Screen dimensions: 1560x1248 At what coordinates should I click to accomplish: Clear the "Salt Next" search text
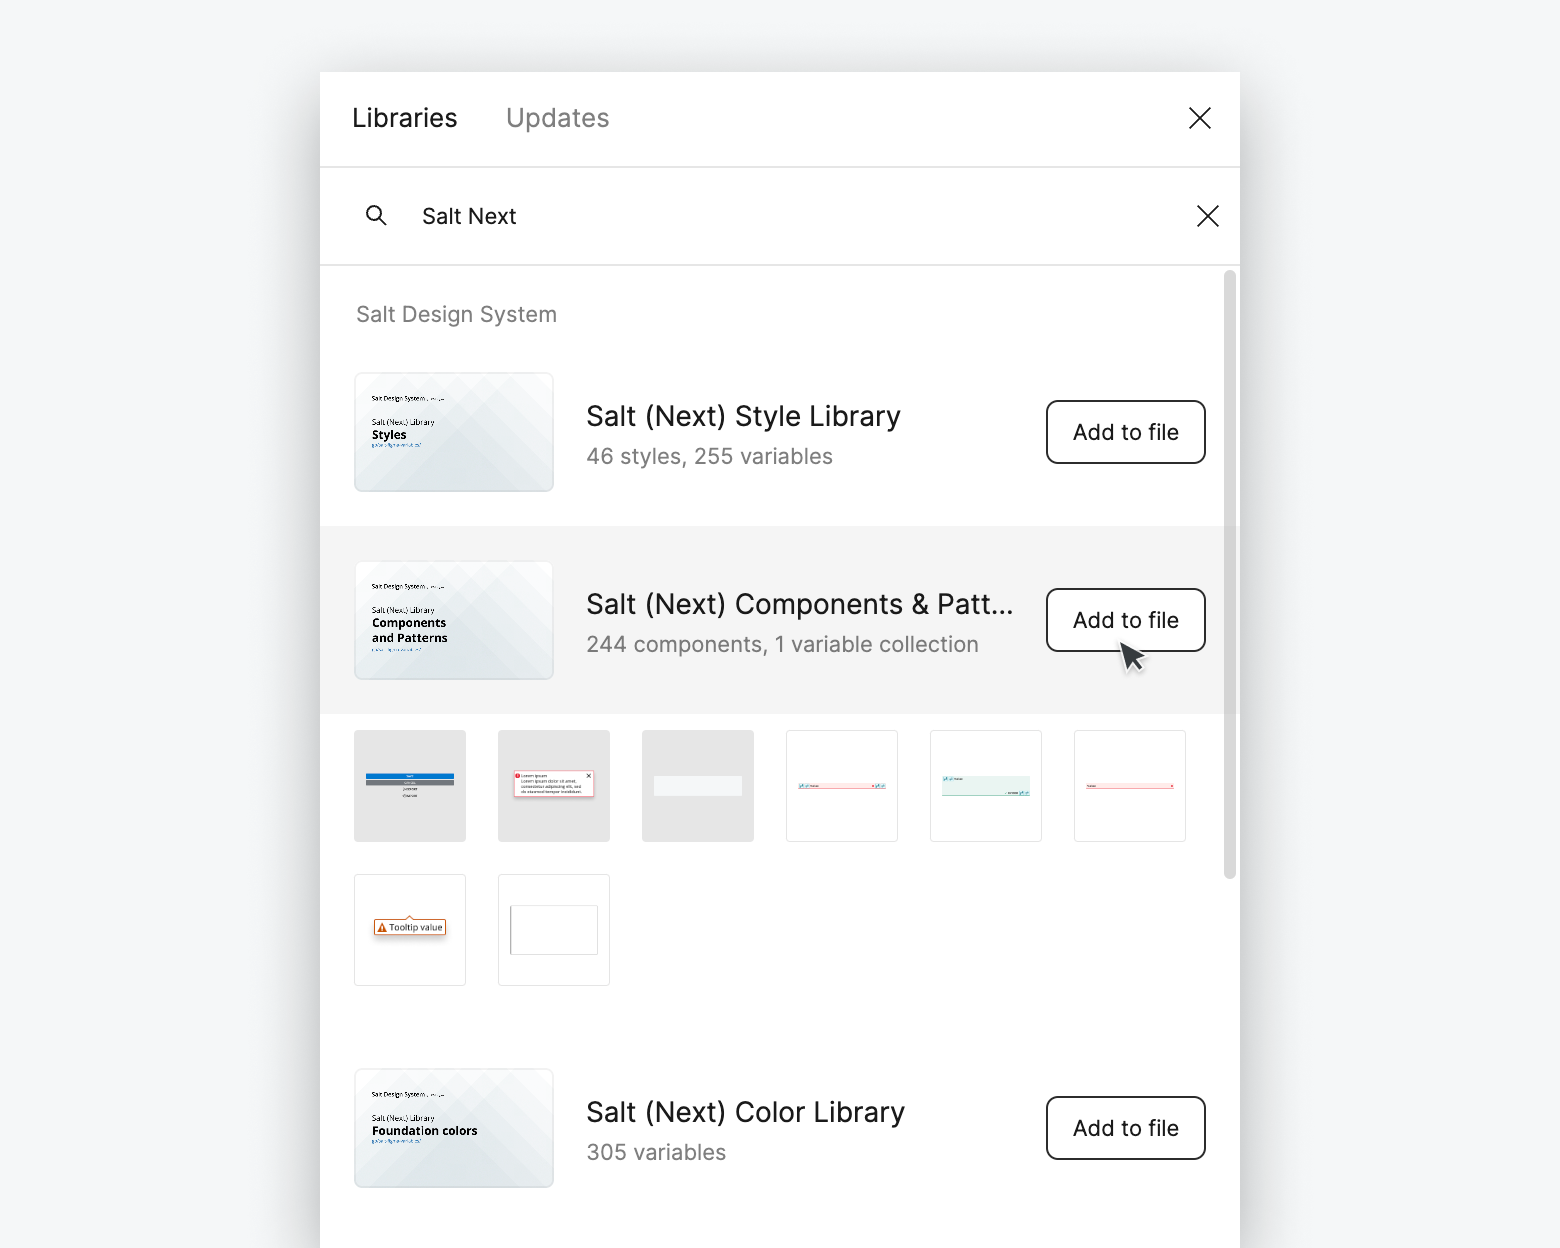pyautogui.click(x=1207, y=216)
